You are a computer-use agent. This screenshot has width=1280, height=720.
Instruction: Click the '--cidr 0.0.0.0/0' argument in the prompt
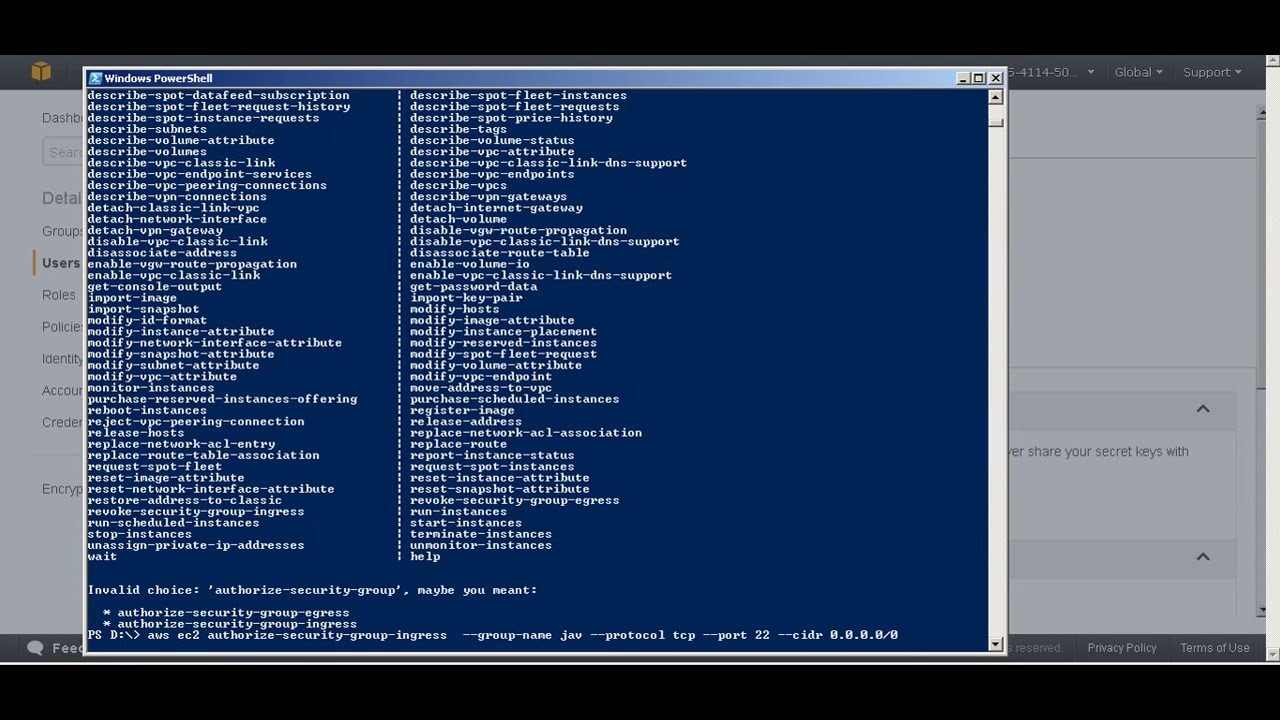click(x=838, y=635)
